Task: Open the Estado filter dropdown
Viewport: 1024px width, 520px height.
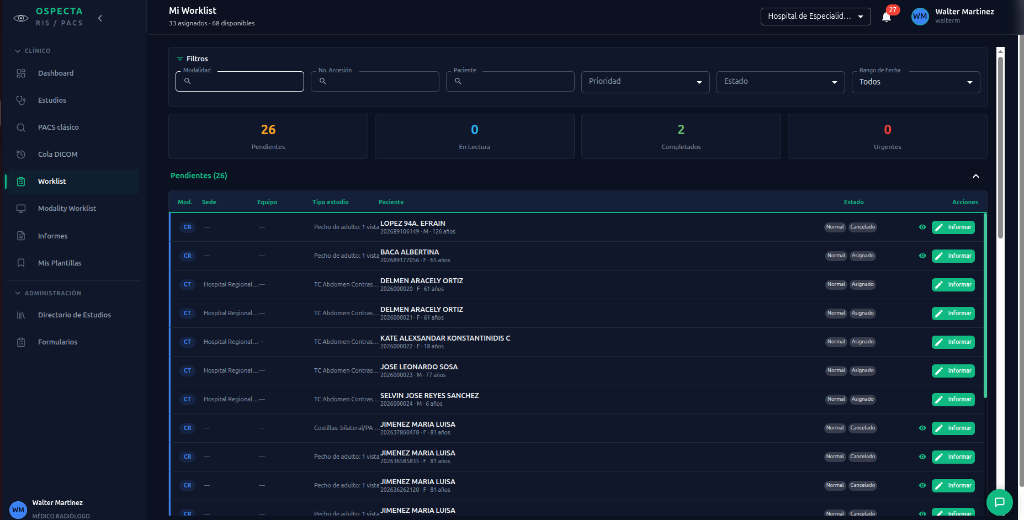Action: pyautogui.click(x=780, y=82)
